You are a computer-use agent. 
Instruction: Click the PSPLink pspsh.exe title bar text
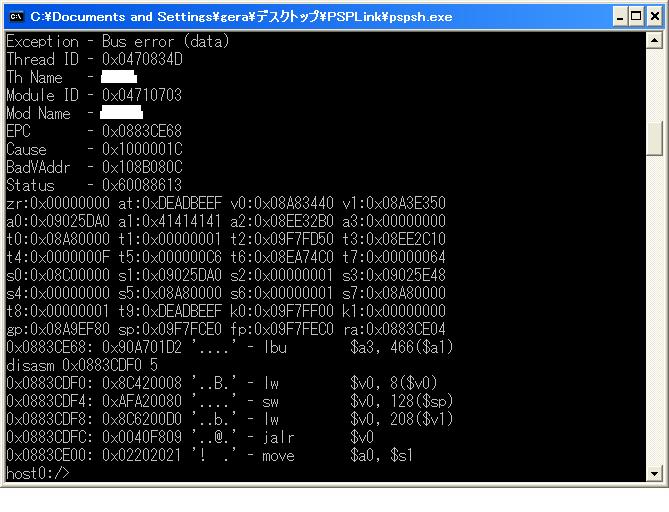pyautogui.click(x=240, y=16)
